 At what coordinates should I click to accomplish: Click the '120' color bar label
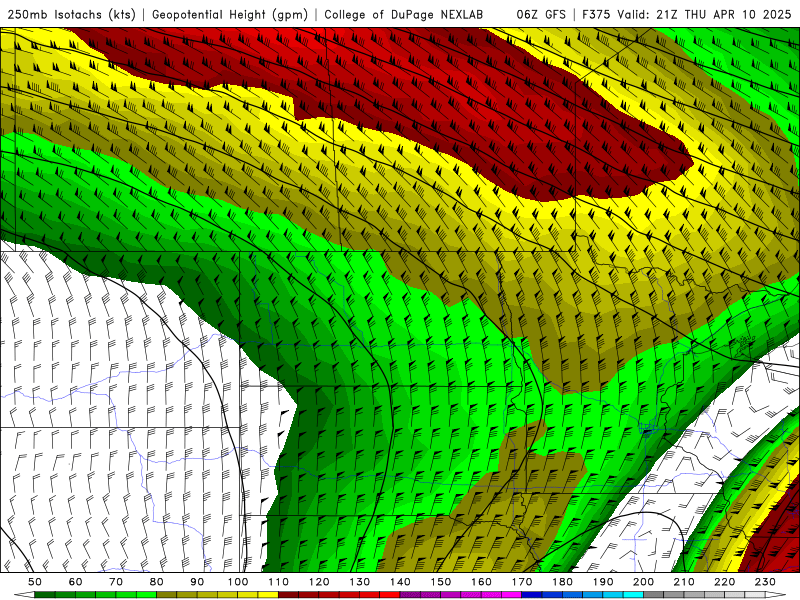click(319, 582)
